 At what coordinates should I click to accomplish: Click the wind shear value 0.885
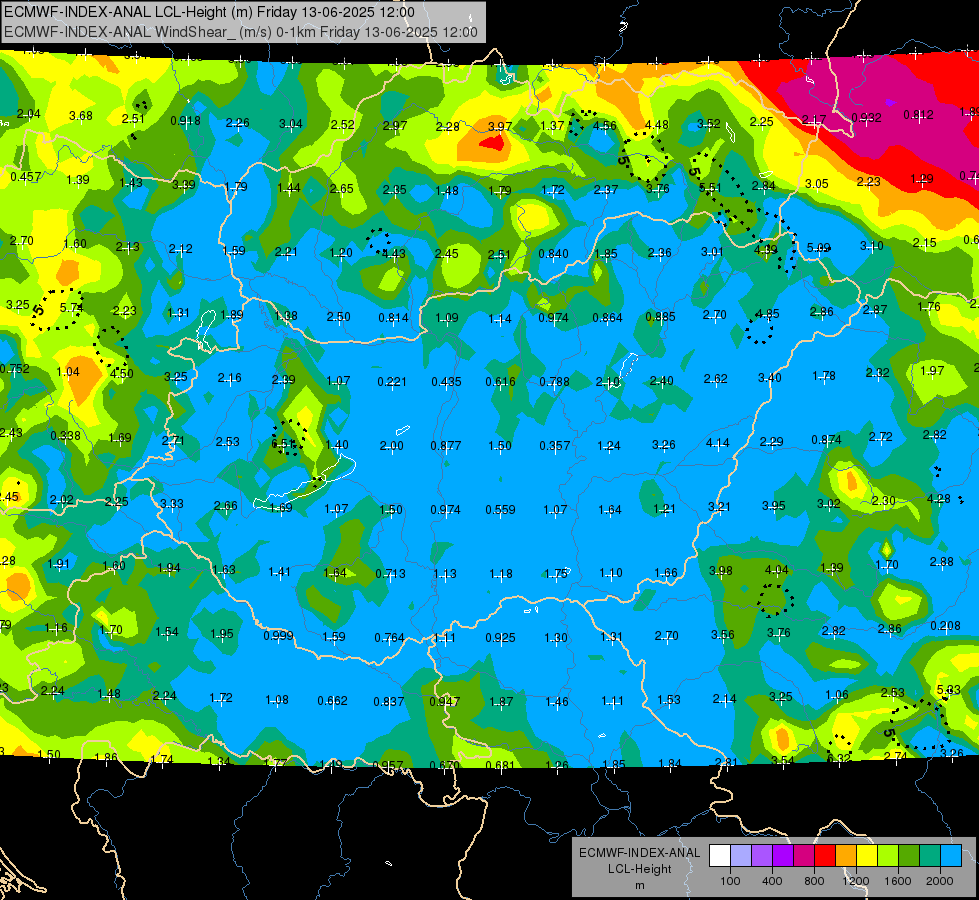[x=661, y=317]
